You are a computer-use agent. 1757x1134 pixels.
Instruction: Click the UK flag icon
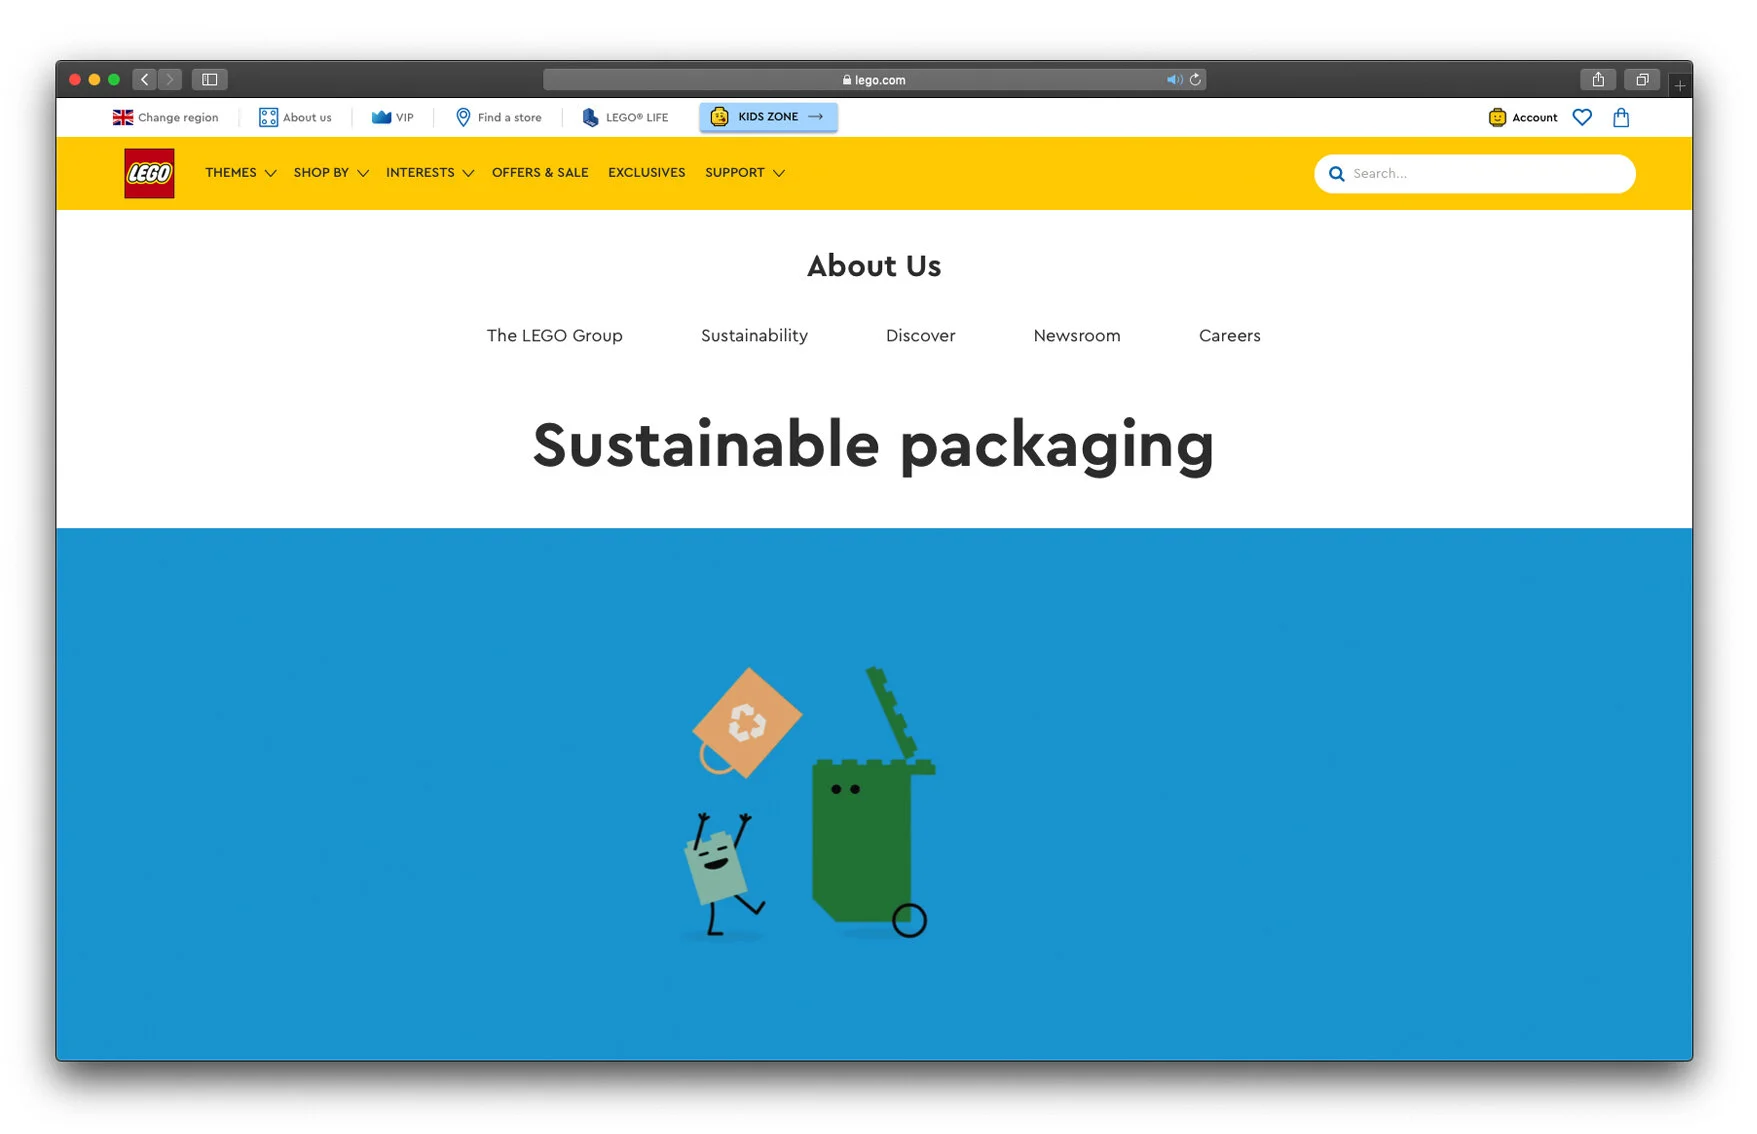pos(123,117)
